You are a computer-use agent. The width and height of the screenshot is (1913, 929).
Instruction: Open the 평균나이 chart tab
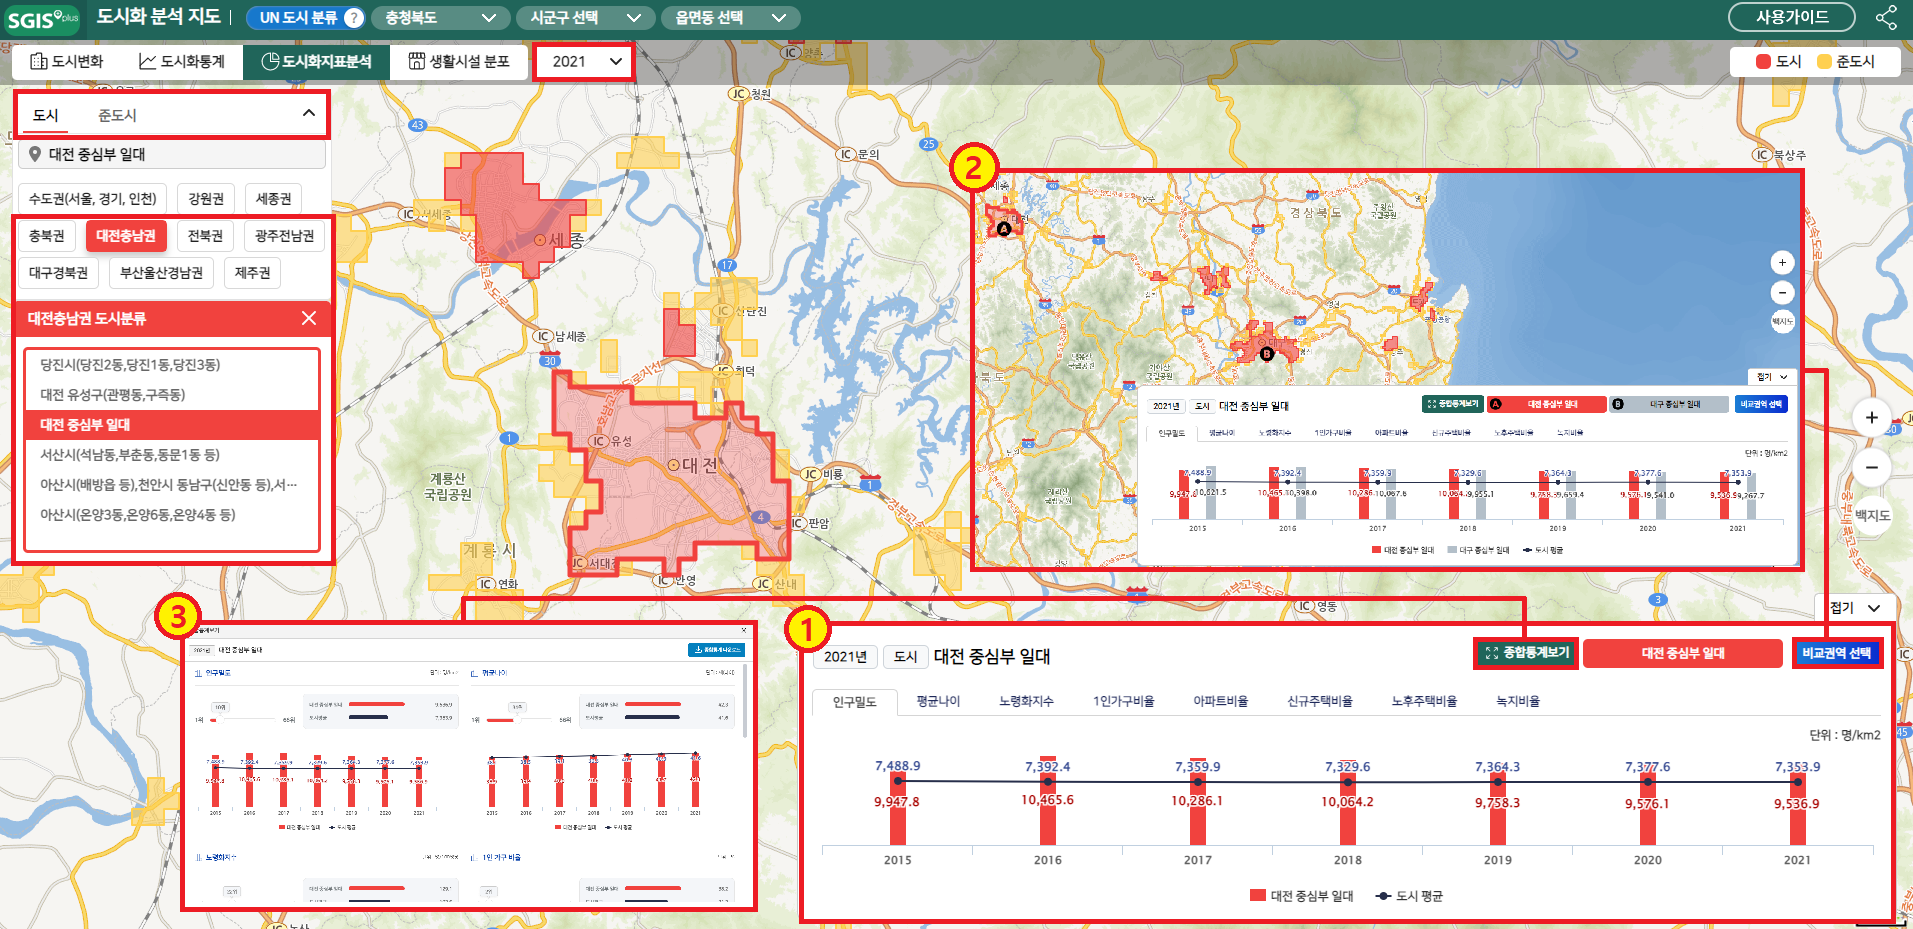pyautogui.click(x=937, y=701)
